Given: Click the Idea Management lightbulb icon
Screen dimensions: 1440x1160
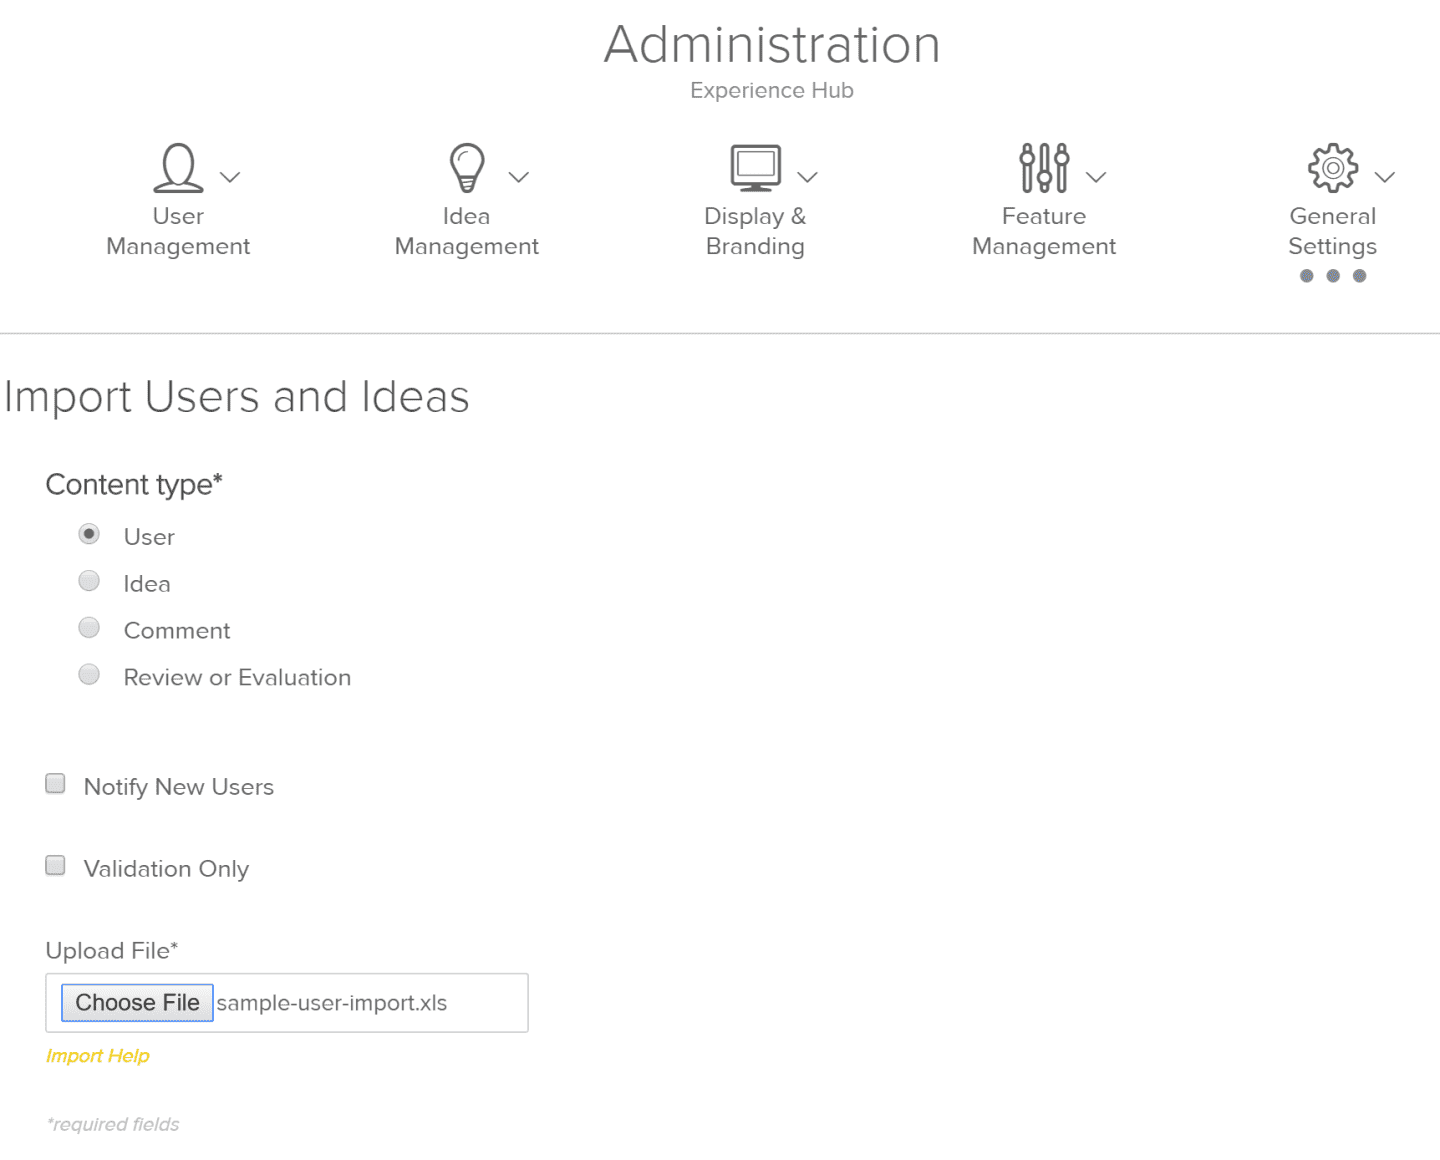Looking at the screenshot, I should [466, 167].
